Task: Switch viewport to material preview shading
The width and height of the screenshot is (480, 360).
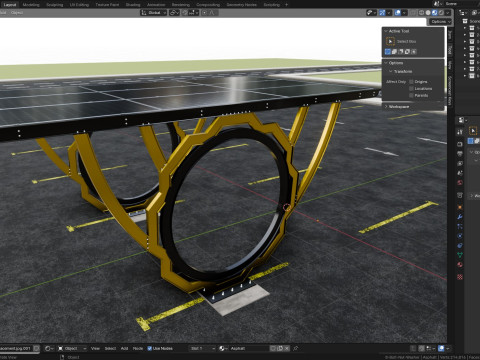Action: (435, 13)
